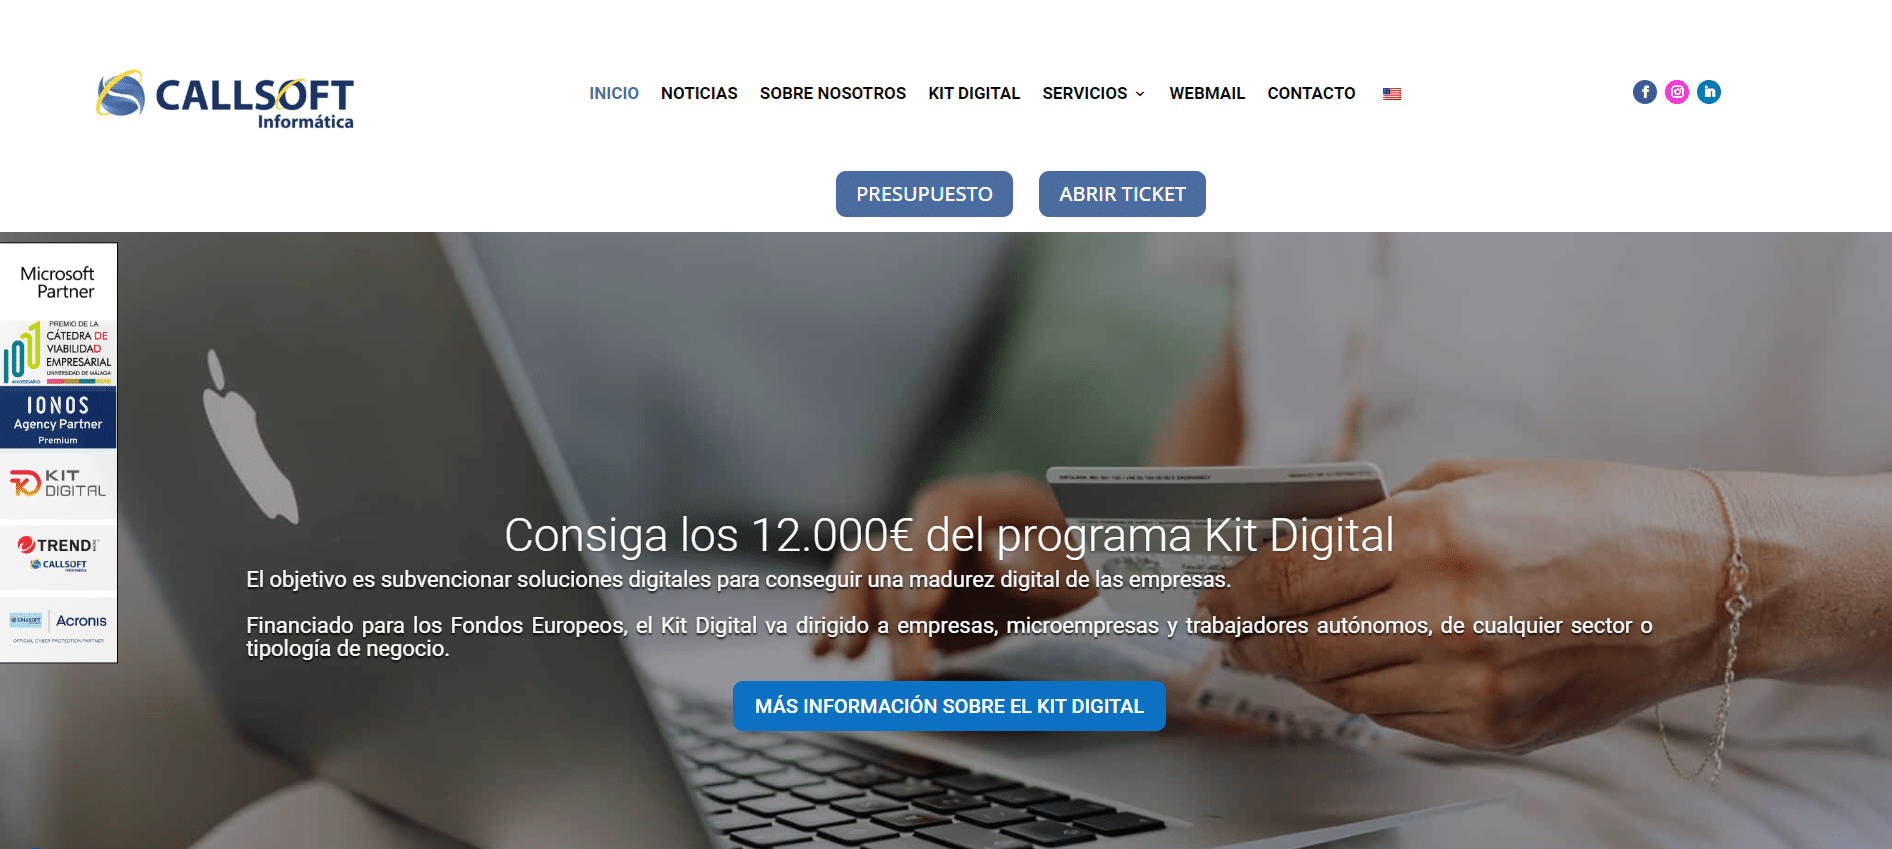This screenshot has width=1892, height=849.
Task: Open Kit Digital in the navigation
Action: (974, 93)
